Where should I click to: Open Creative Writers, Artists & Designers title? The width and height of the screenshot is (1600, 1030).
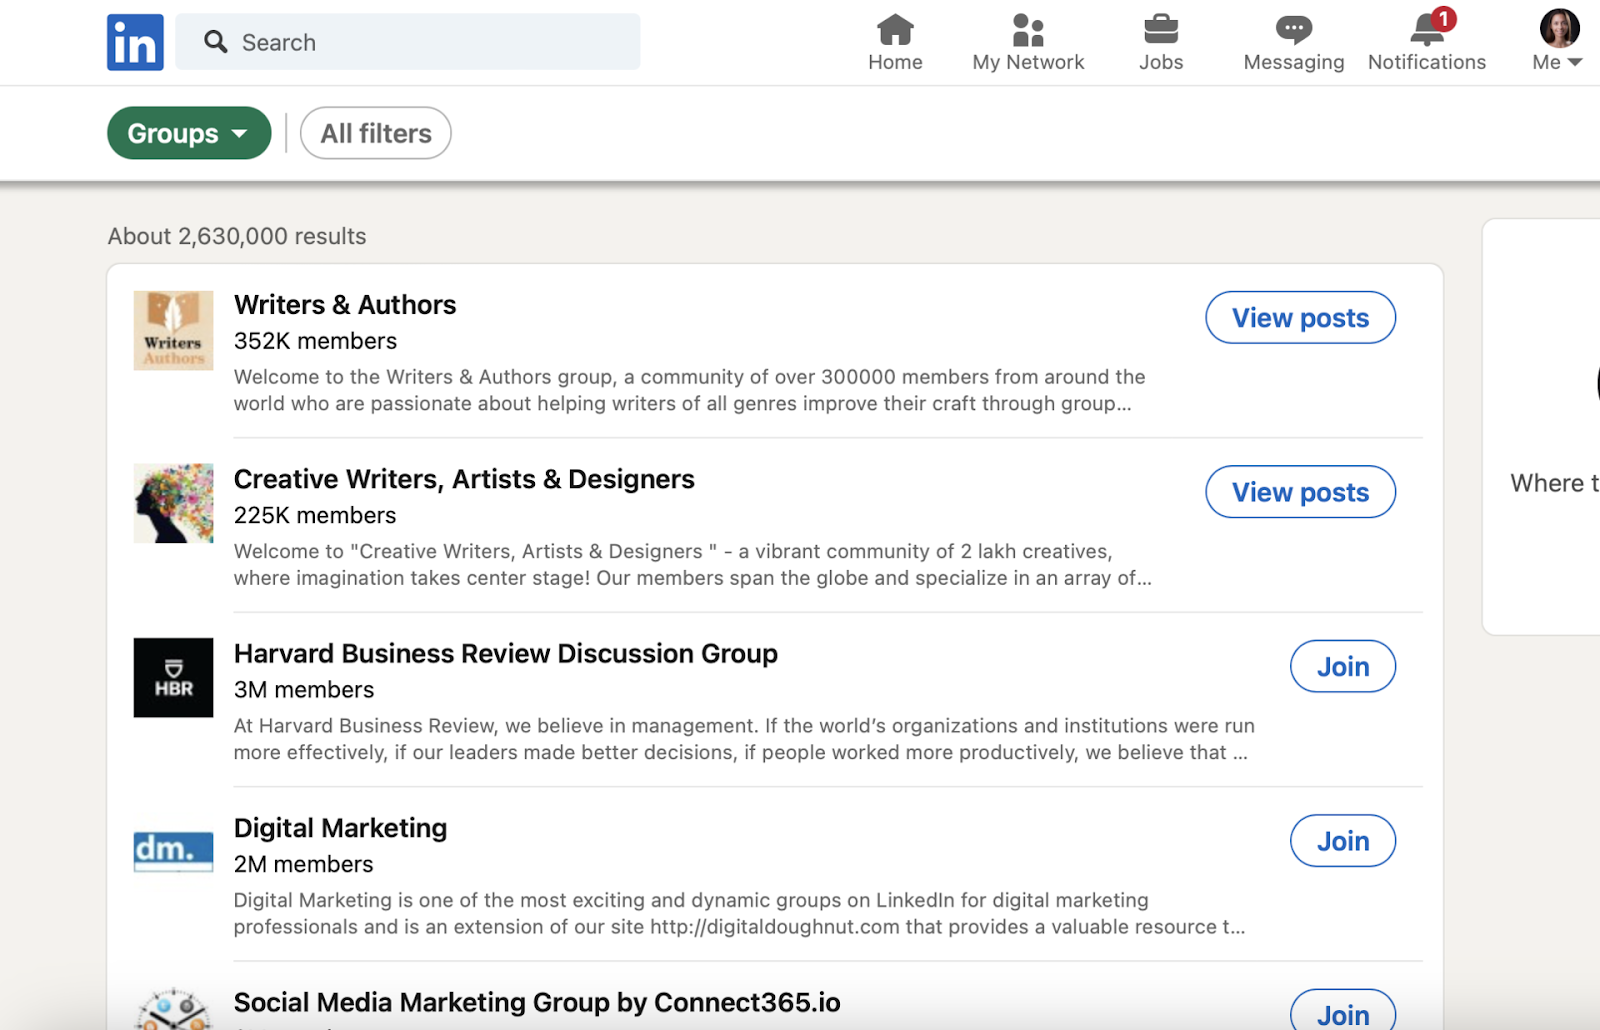(x=464, y=479)
